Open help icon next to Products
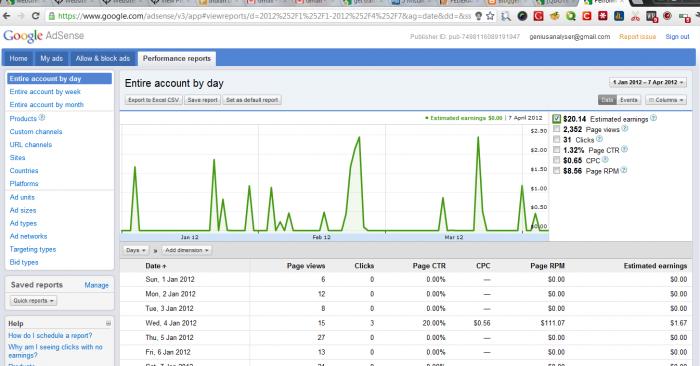The width and height of the screenshot is (700, 366). tap(42, 118)
